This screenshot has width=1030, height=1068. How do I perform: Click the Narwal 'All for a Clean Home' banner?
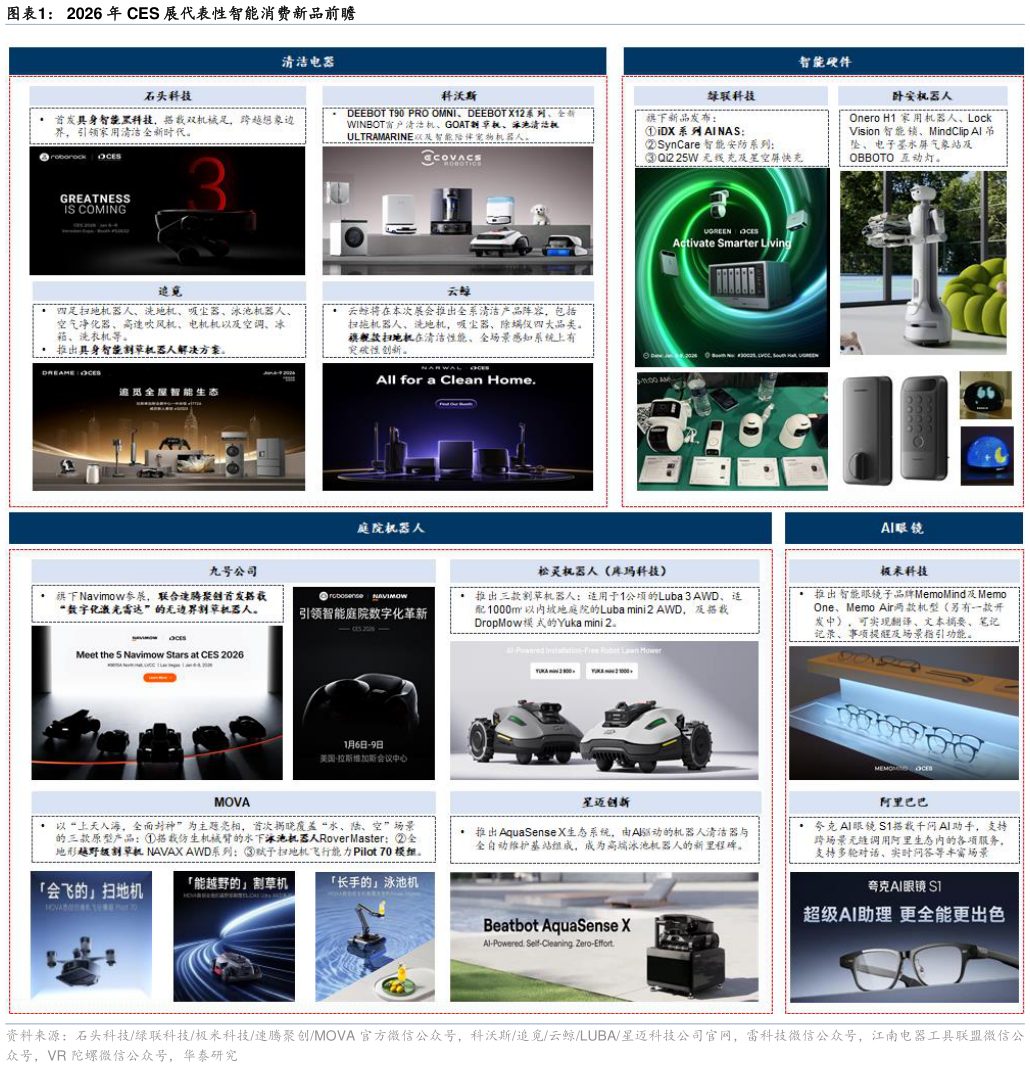(x=457, y=426)
